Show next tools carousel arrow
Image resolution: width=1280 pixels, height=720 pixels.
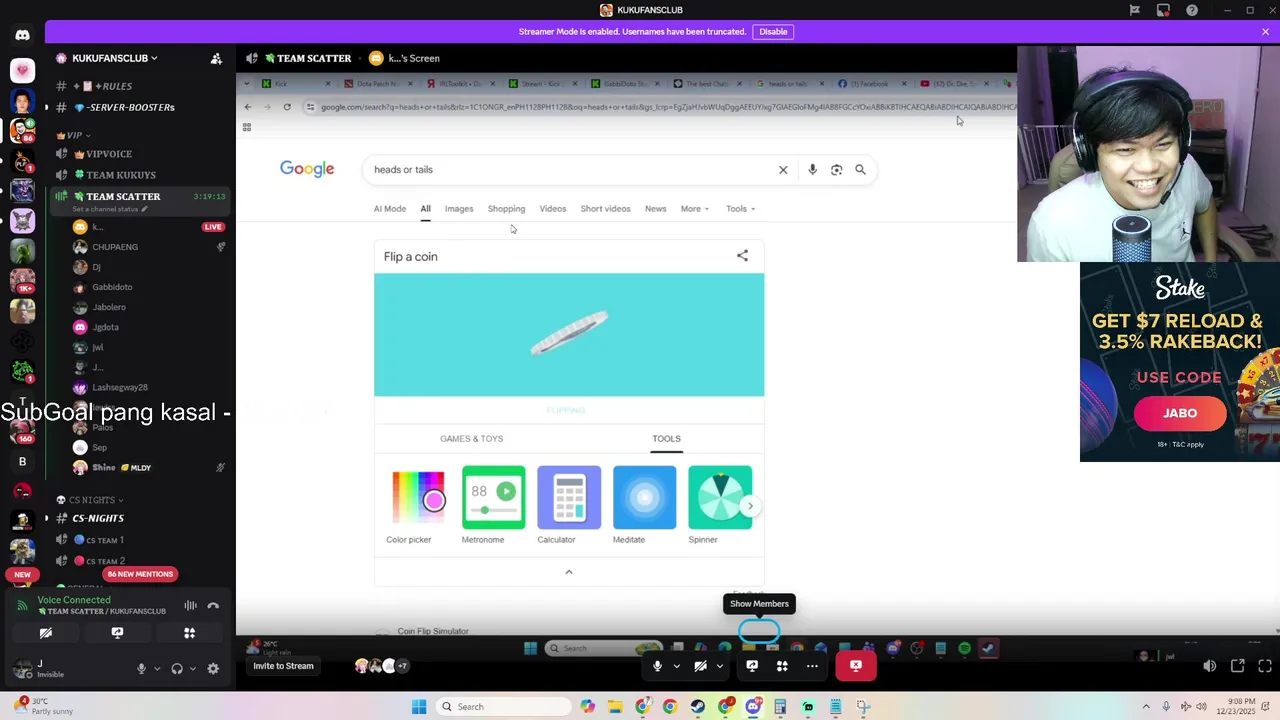pyautogui.click(x=750, y=506)
